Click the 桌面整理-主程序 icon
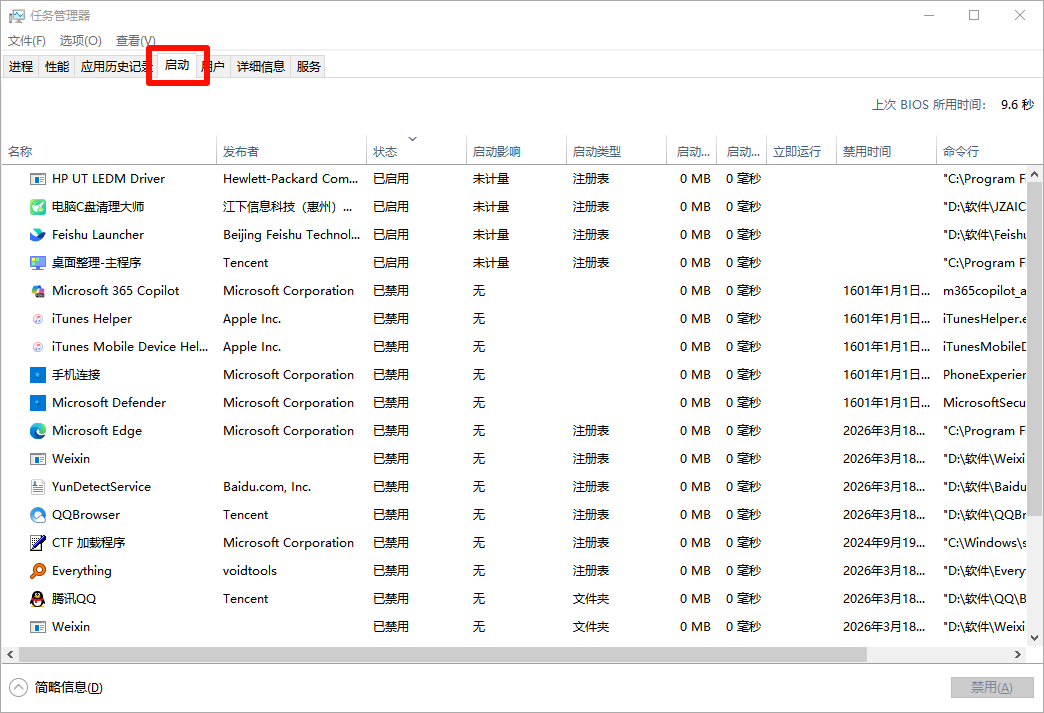Viewport: 1044px width, 713px height. tap(38, 263)
